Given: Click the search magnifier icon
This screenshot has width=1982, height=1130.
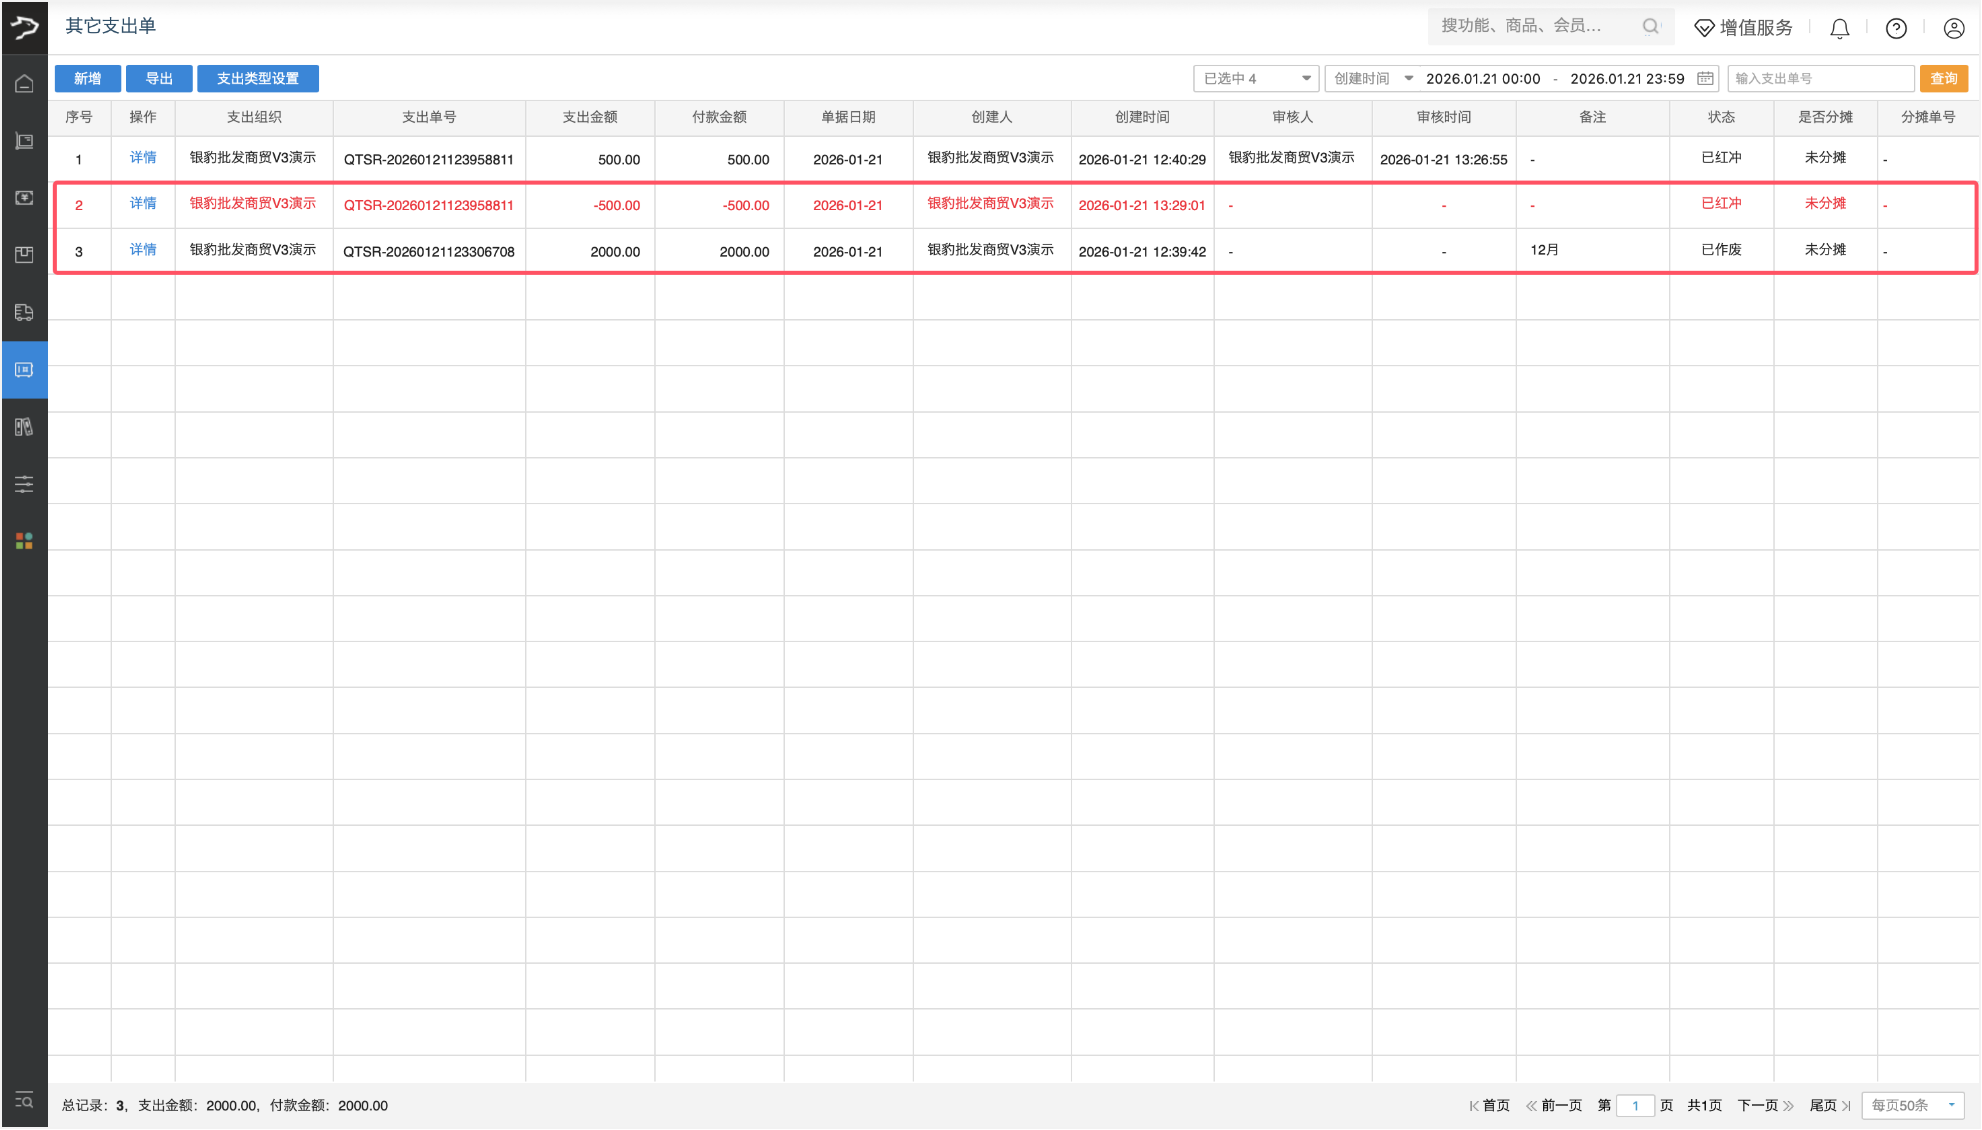Looking at the screenshot, I should pos(1650,27).
